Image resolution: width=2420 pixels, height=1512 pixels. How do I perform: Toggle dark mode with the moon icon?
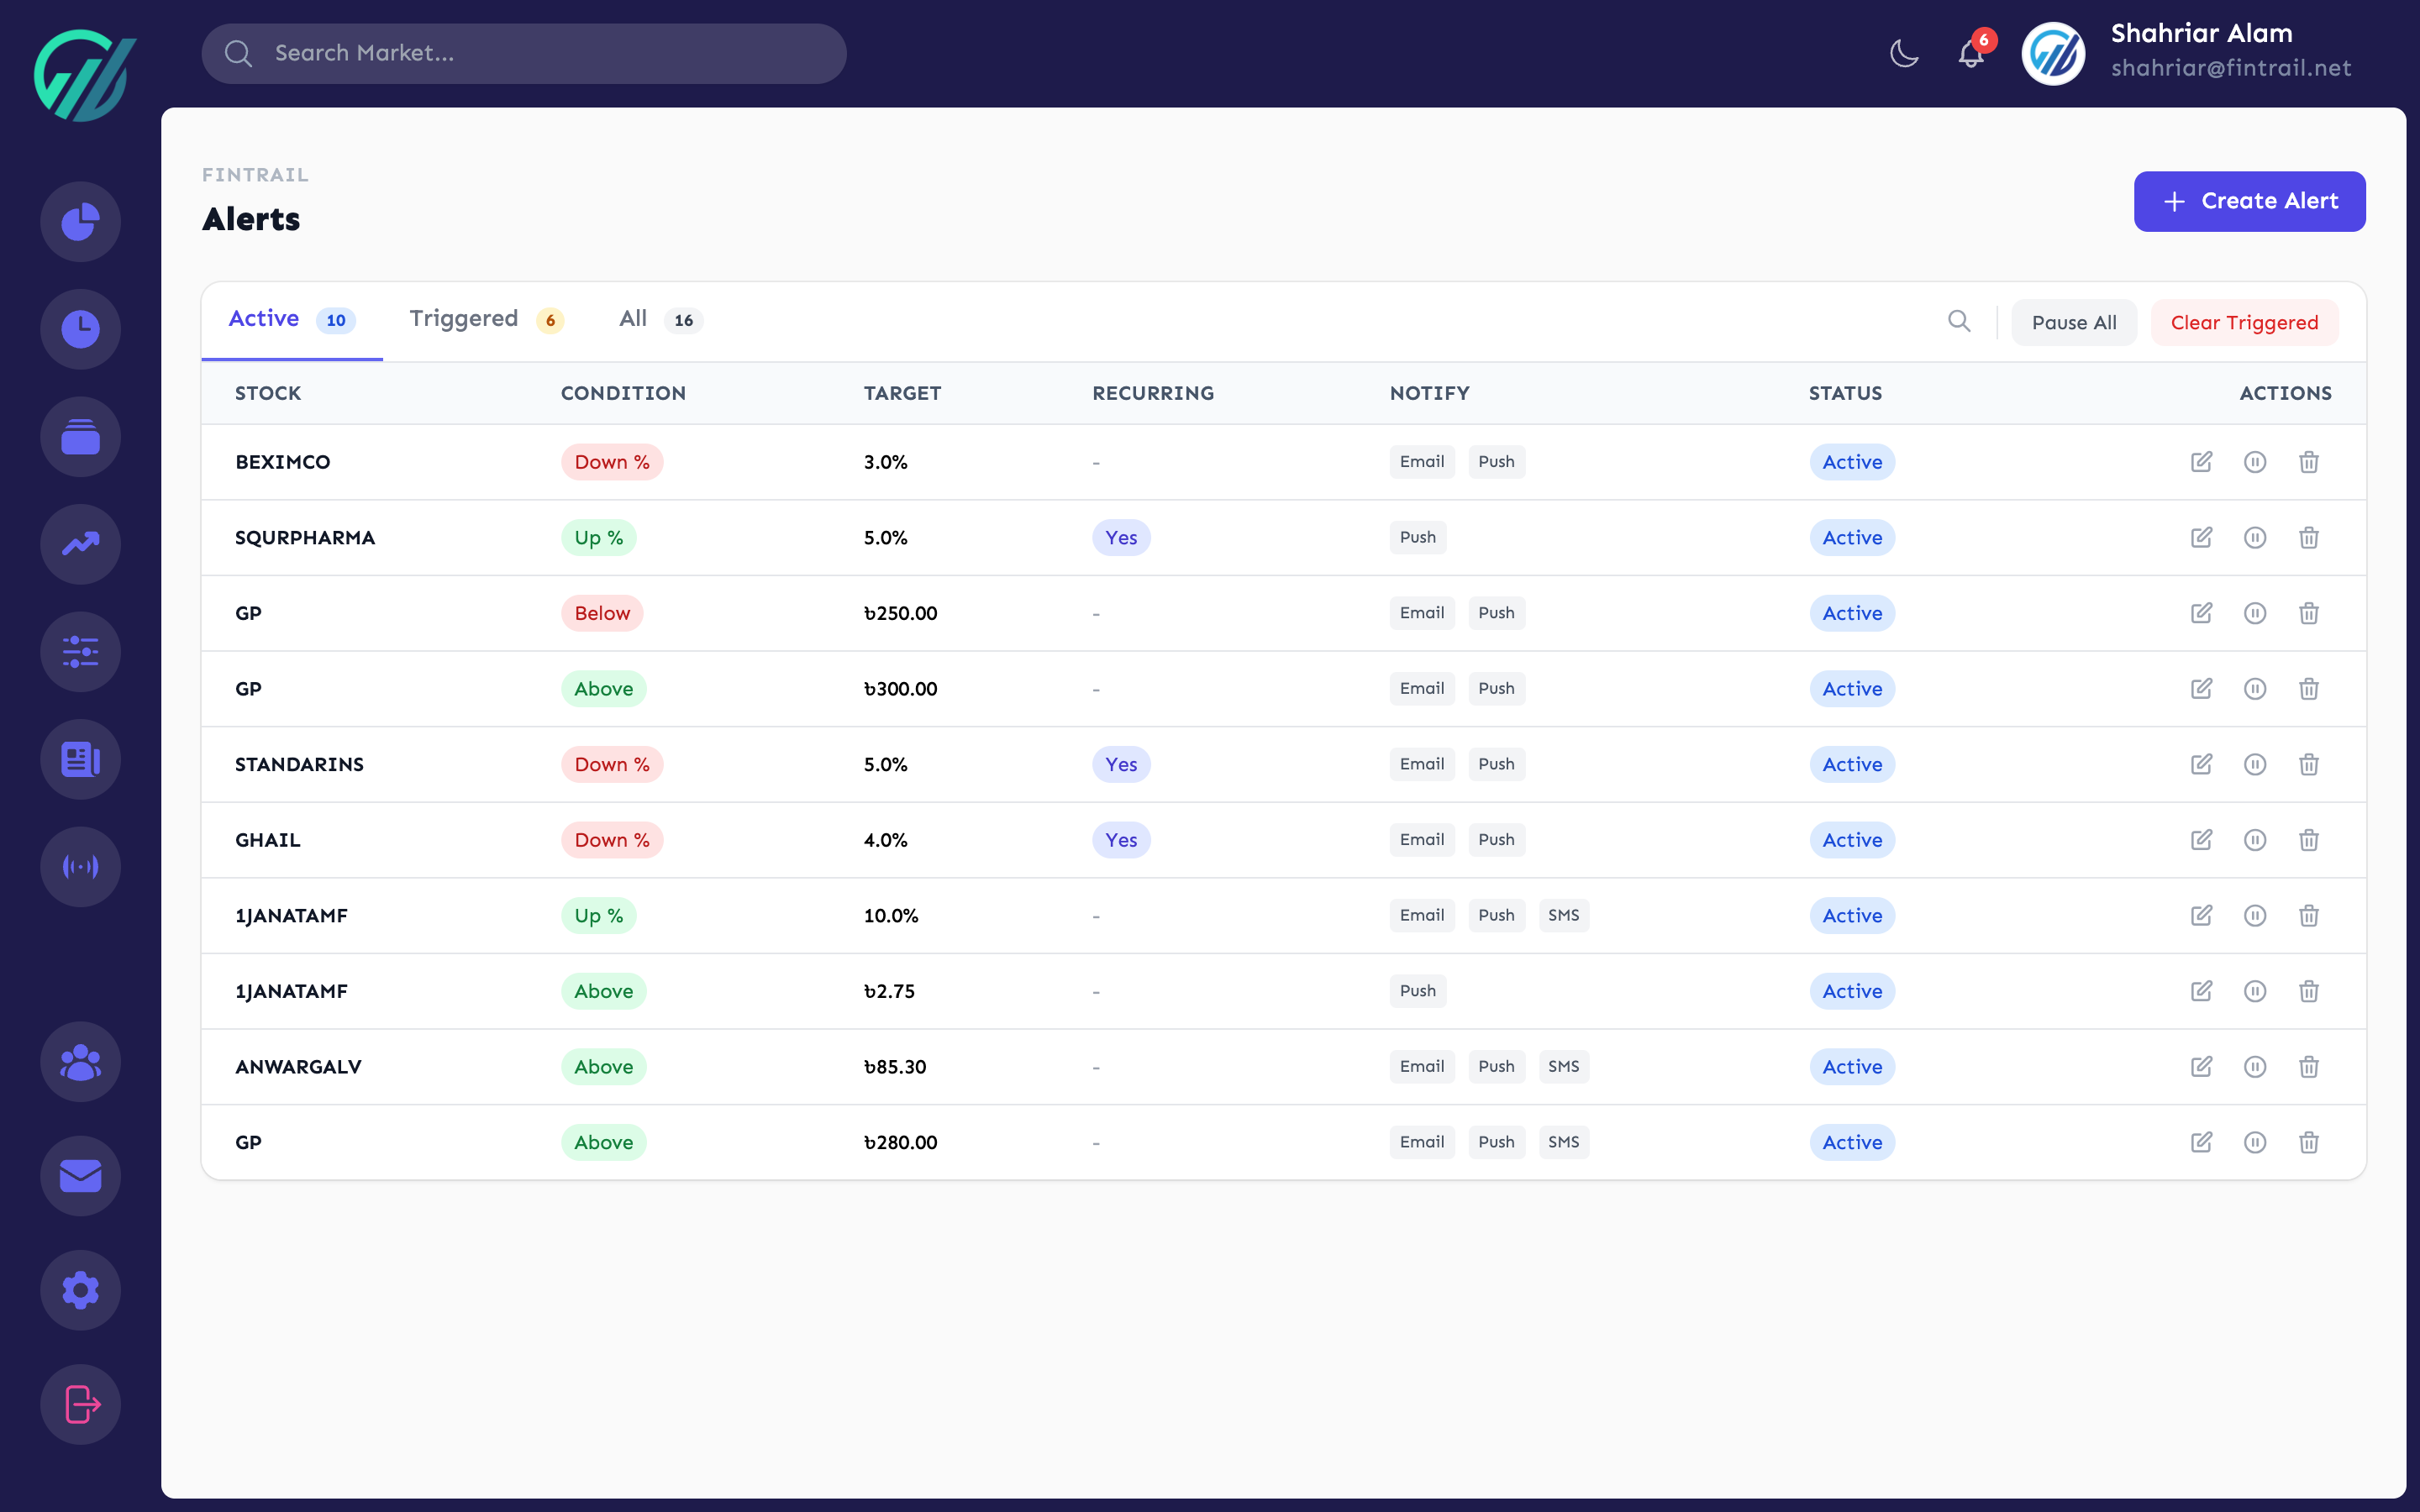click(x=1903, y=53)
